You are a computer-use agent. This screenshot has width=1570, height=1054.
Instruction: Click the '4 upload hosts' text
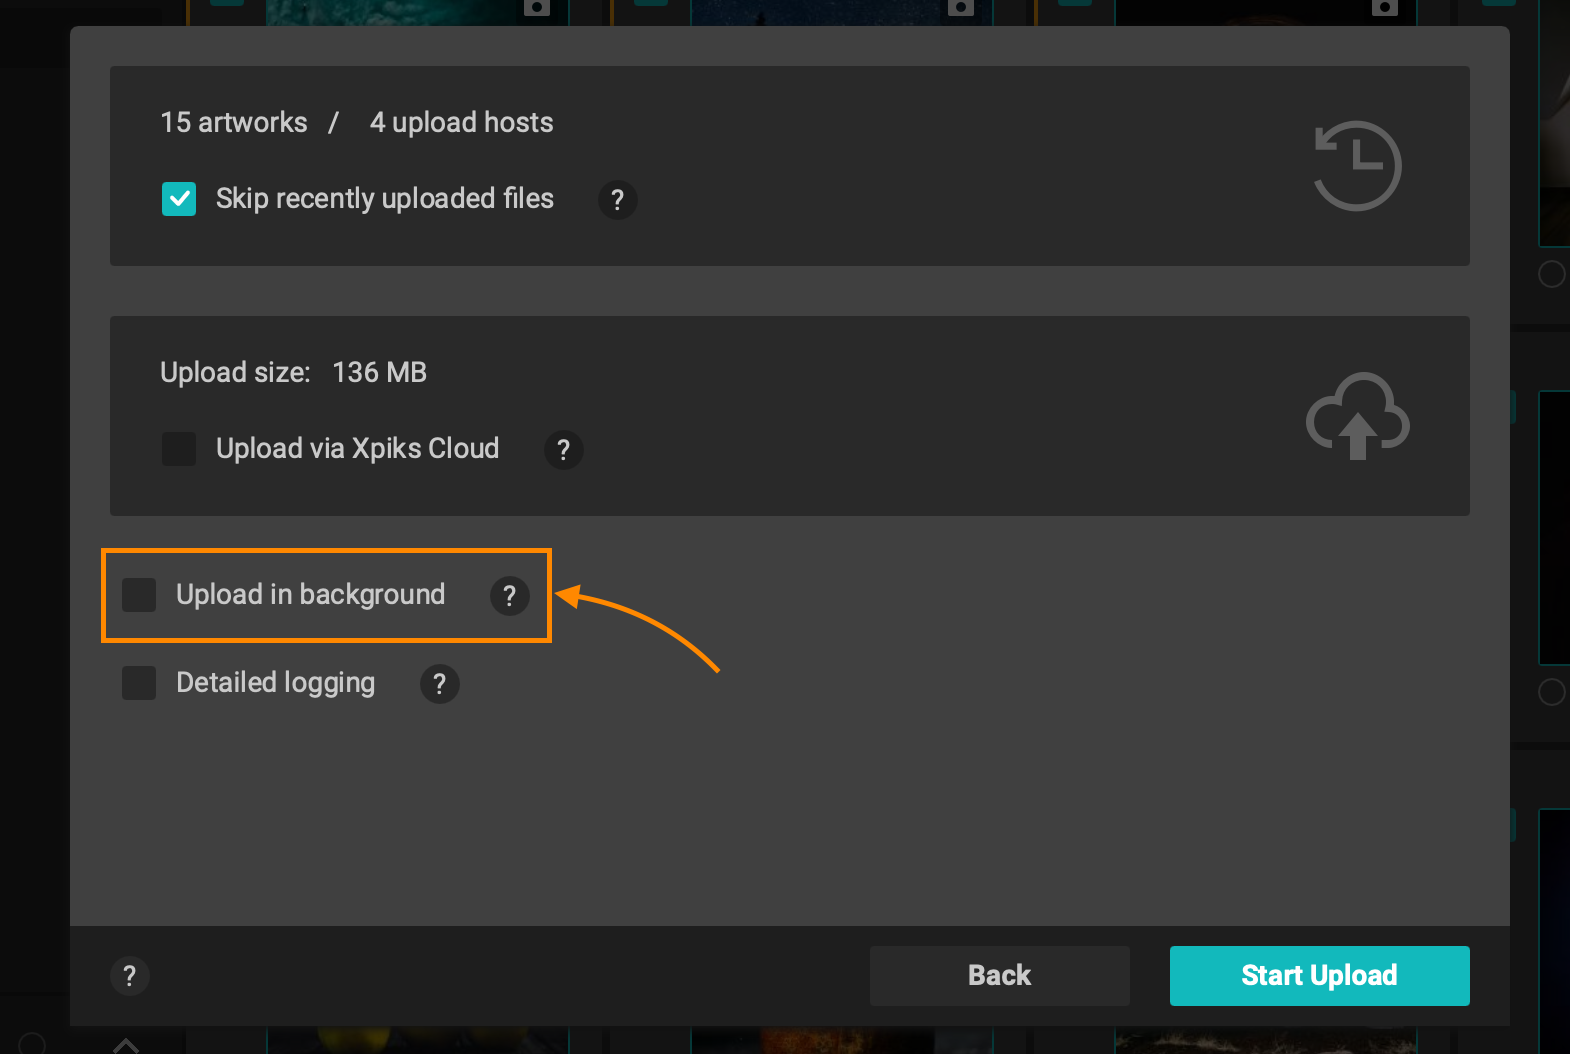(461, 122)
